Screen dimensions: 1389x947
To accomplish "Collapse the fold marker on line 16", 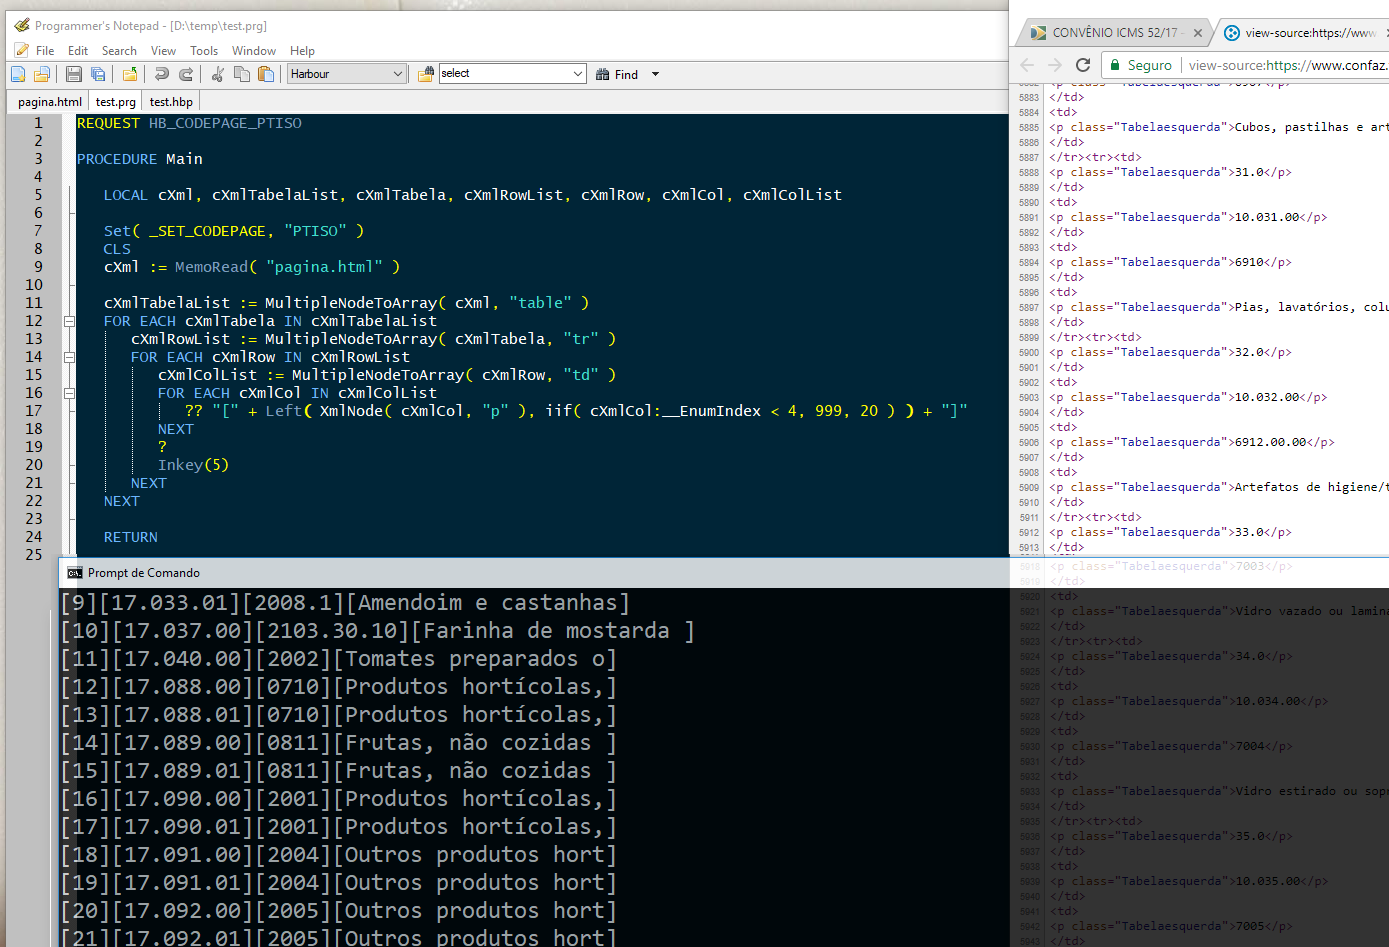I will [x=69, y=393].
